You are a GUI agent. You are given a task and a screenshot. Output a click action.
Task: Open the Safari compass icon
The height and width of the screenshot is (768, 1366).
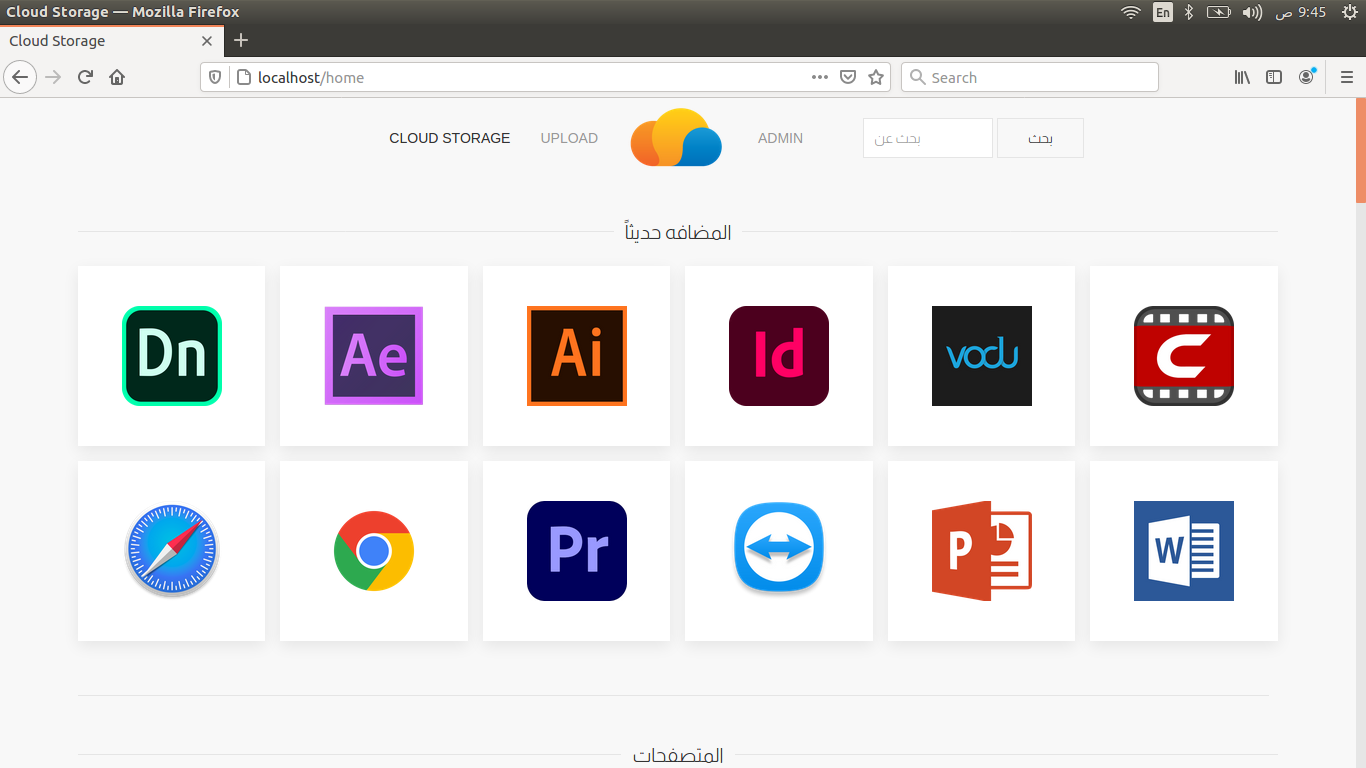(171, 551)
